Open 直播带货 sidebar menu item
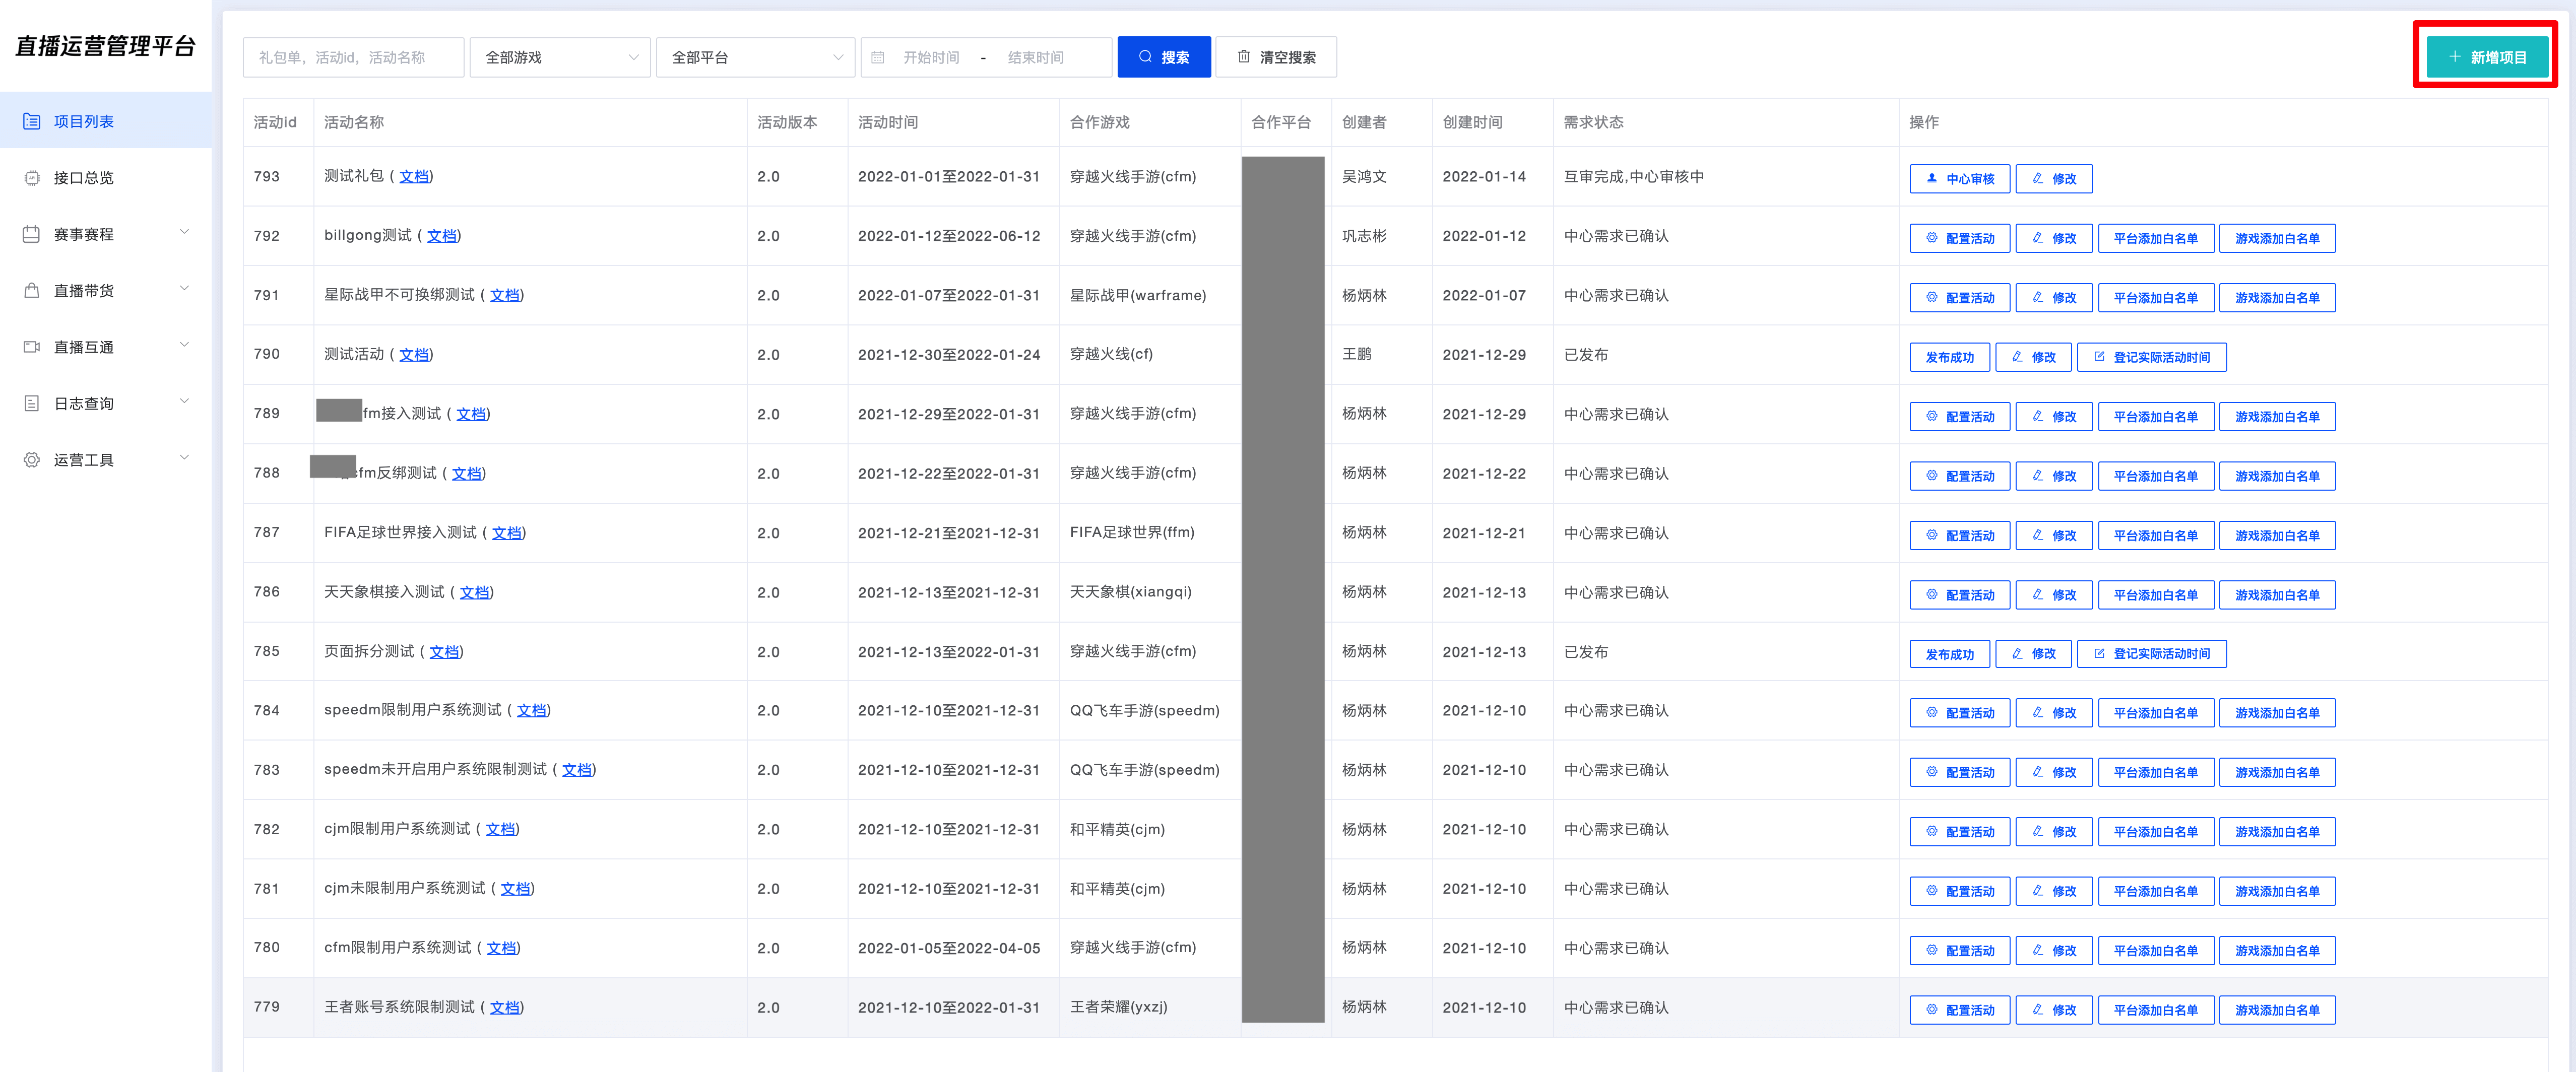The height and width of the screenshot is (1072, 2576). (106, 291)
